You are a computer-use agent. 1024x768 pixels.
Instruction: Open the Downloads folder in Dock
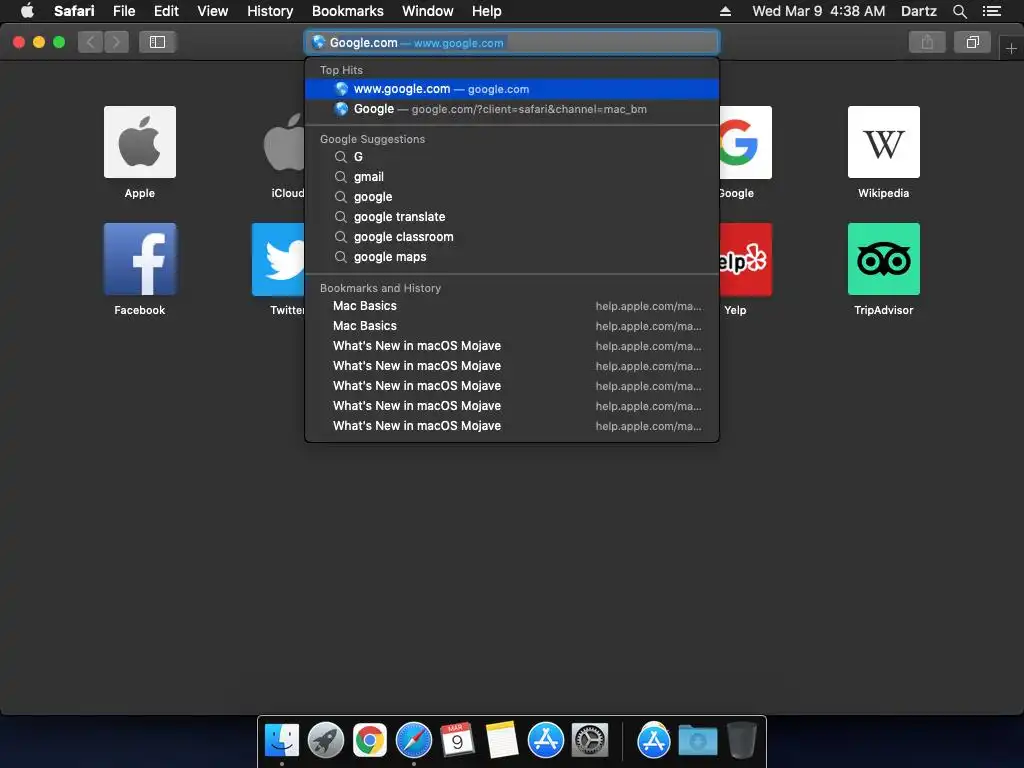click(x=697, y=741)
